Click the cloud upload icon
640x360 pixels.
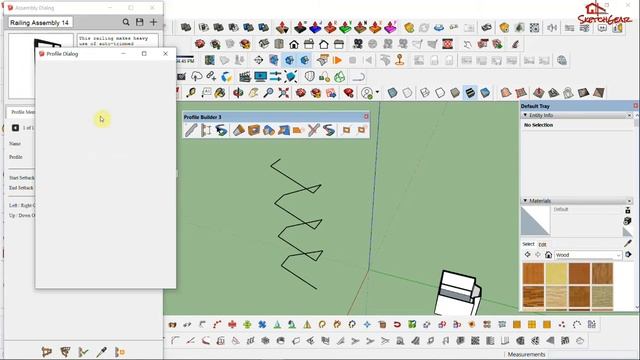pyautogui.click(x=196, y=76)
